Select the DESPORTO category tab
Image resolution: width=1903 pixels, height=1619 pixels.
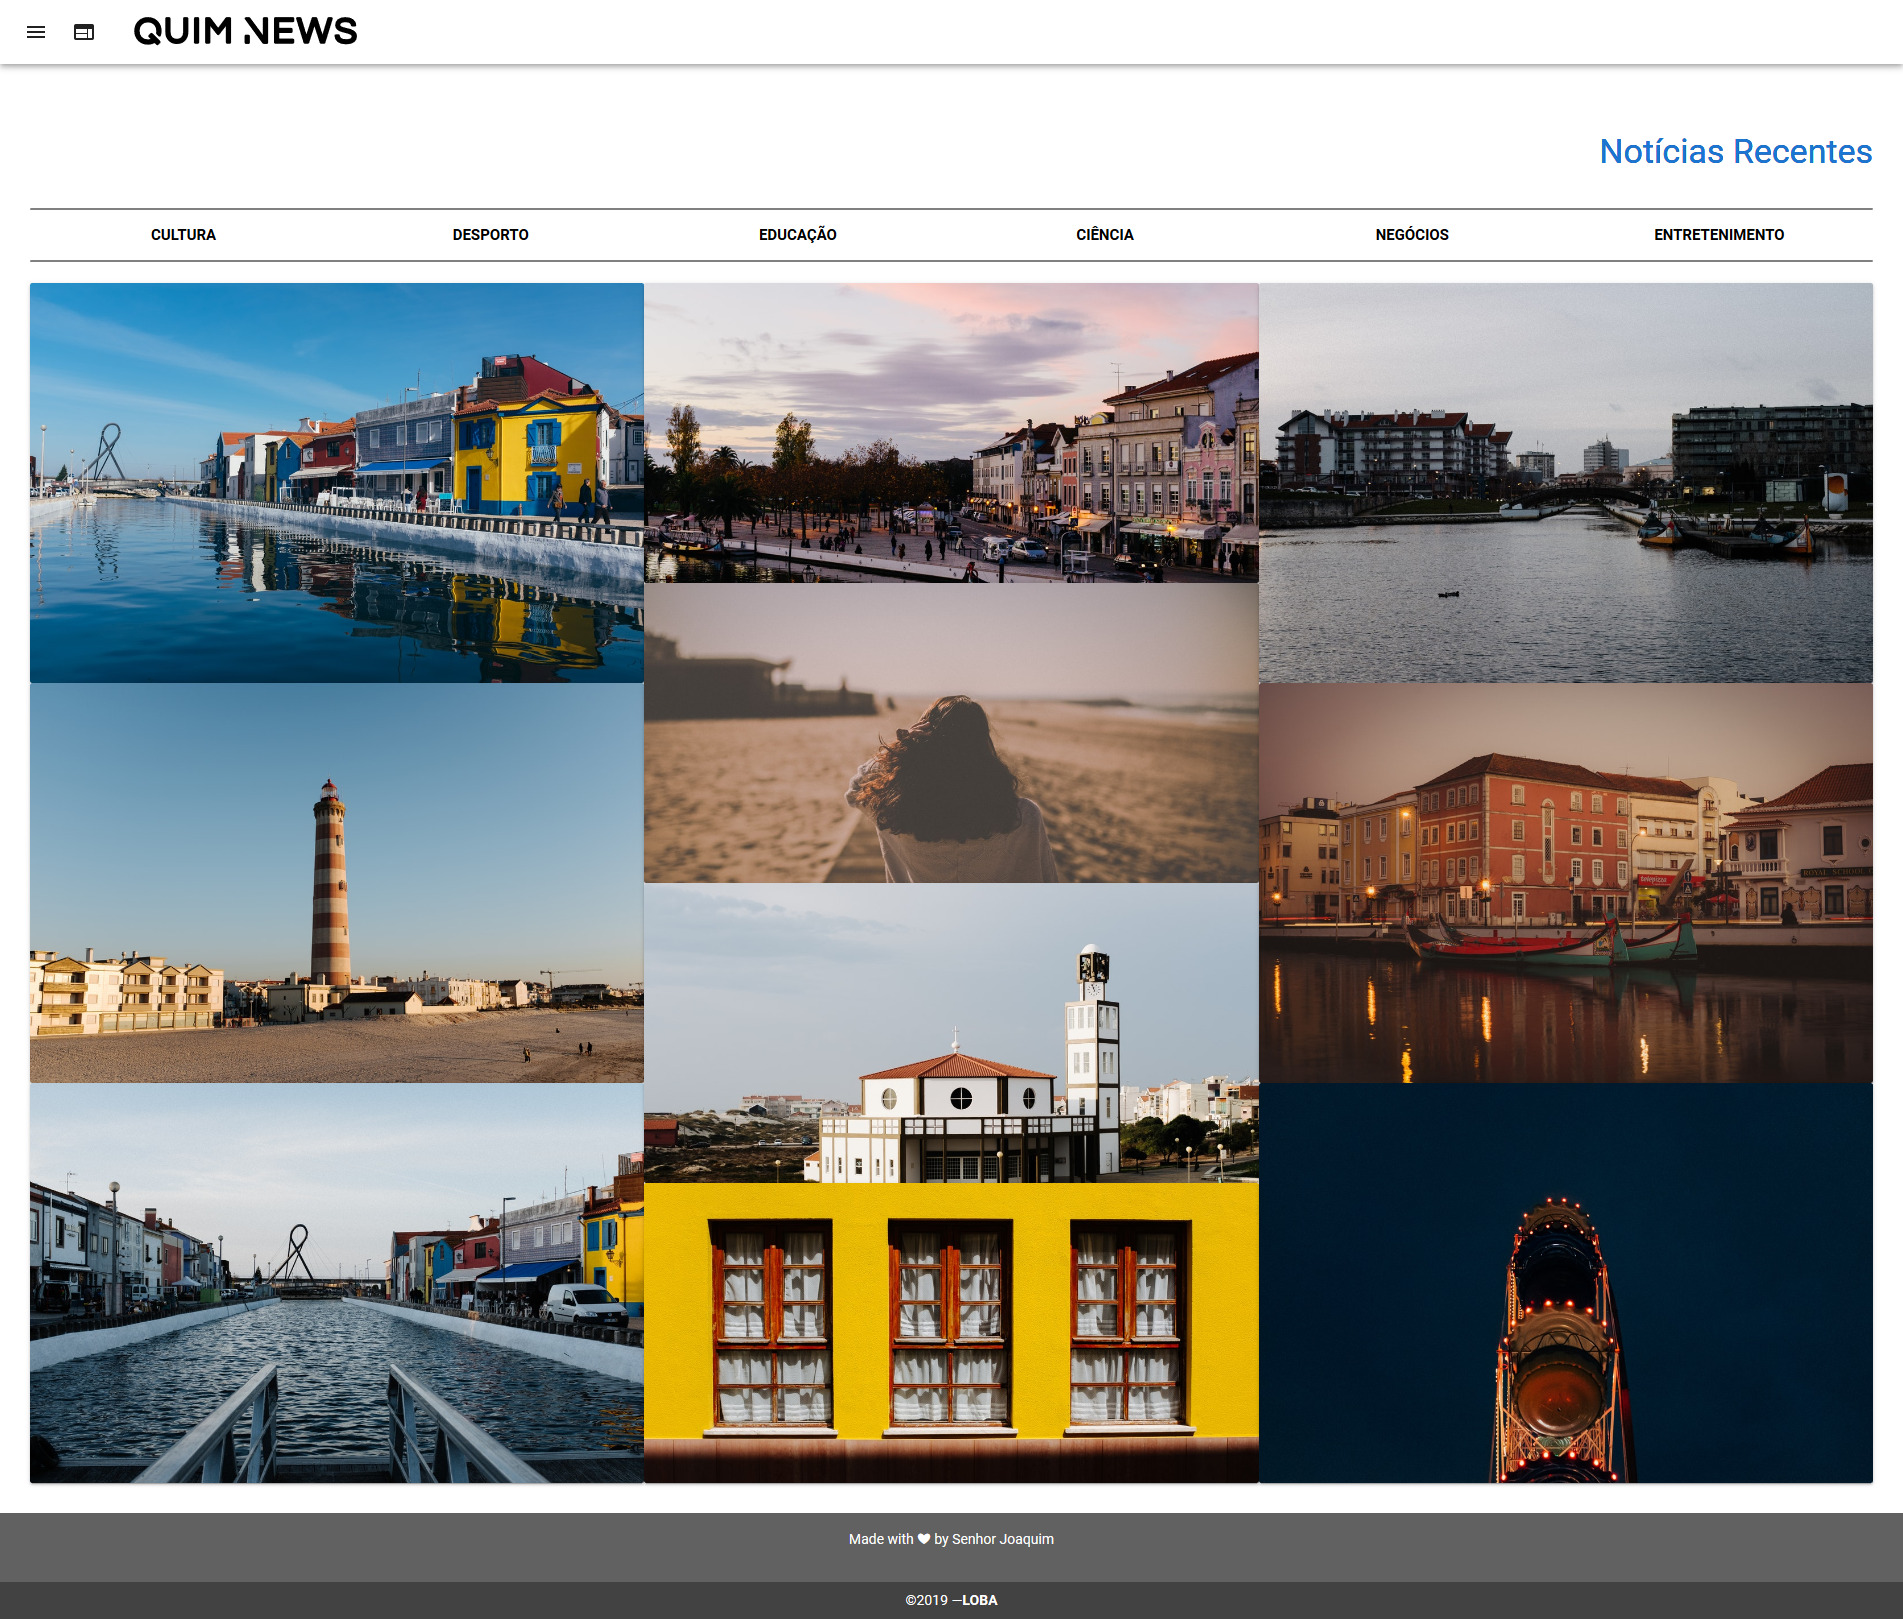(x=490, y=235)
